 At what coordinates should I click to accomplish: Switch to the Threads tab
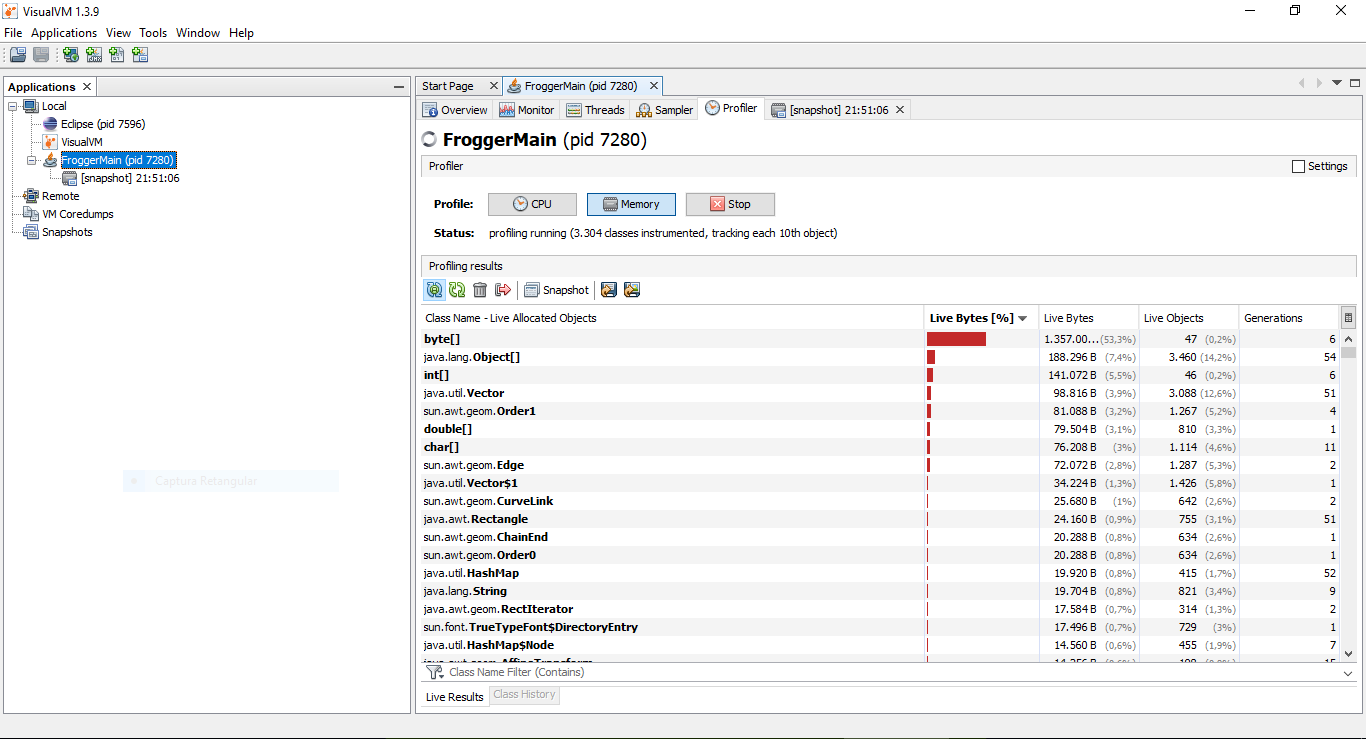[x=595, y=110]
